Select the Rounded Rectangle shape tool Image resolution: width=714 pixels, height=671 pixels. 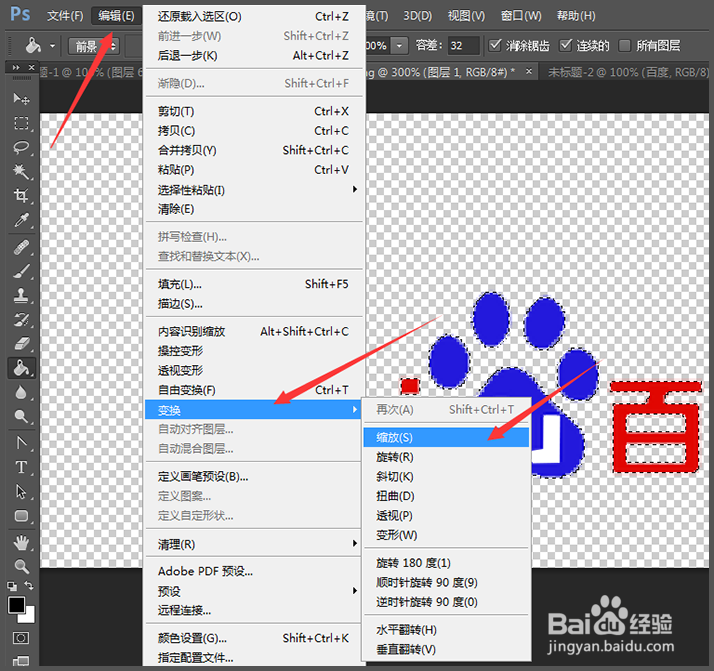(x=21, y=516)
